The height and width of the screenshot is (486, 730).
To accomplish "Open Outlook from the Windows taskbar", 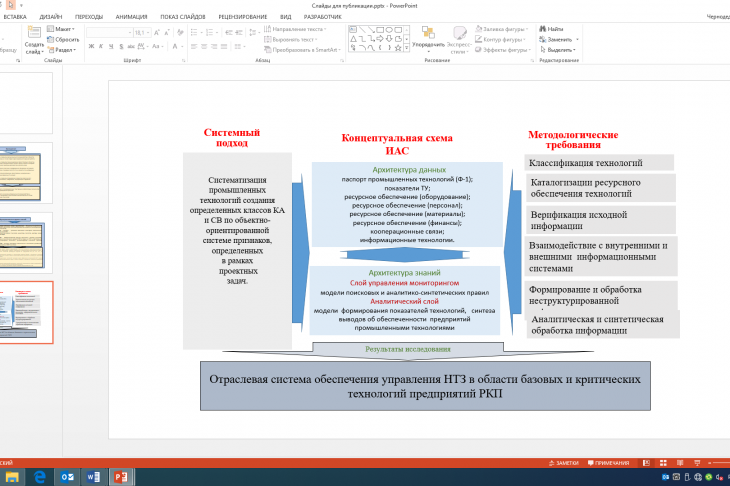I will click(68, 477).
